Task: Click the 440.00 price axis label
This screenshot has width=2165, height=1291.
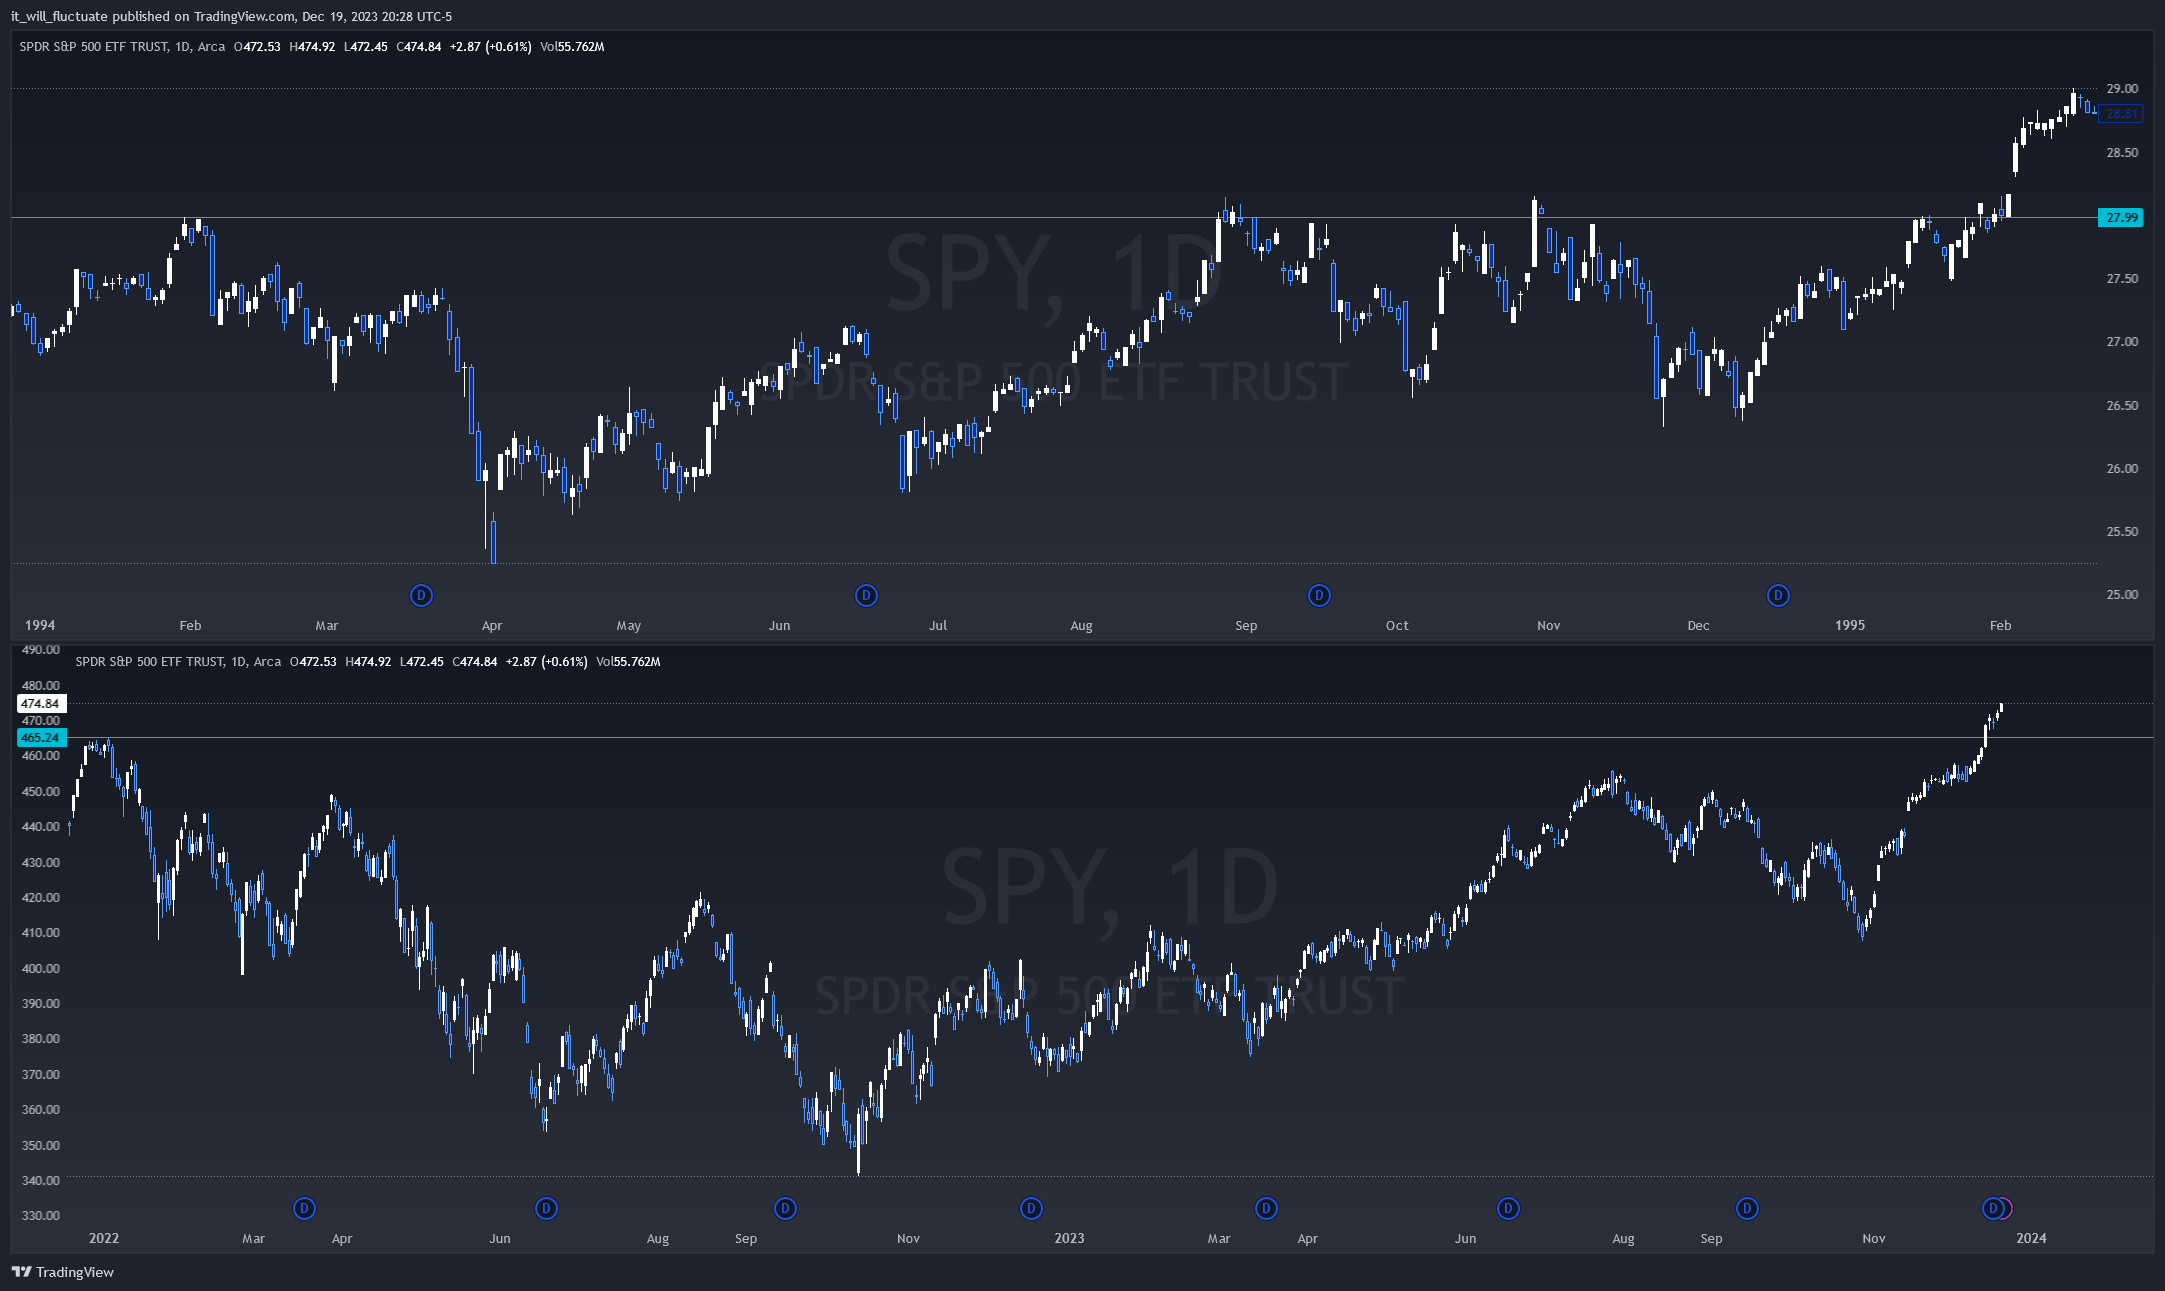Action: point(41,827)
